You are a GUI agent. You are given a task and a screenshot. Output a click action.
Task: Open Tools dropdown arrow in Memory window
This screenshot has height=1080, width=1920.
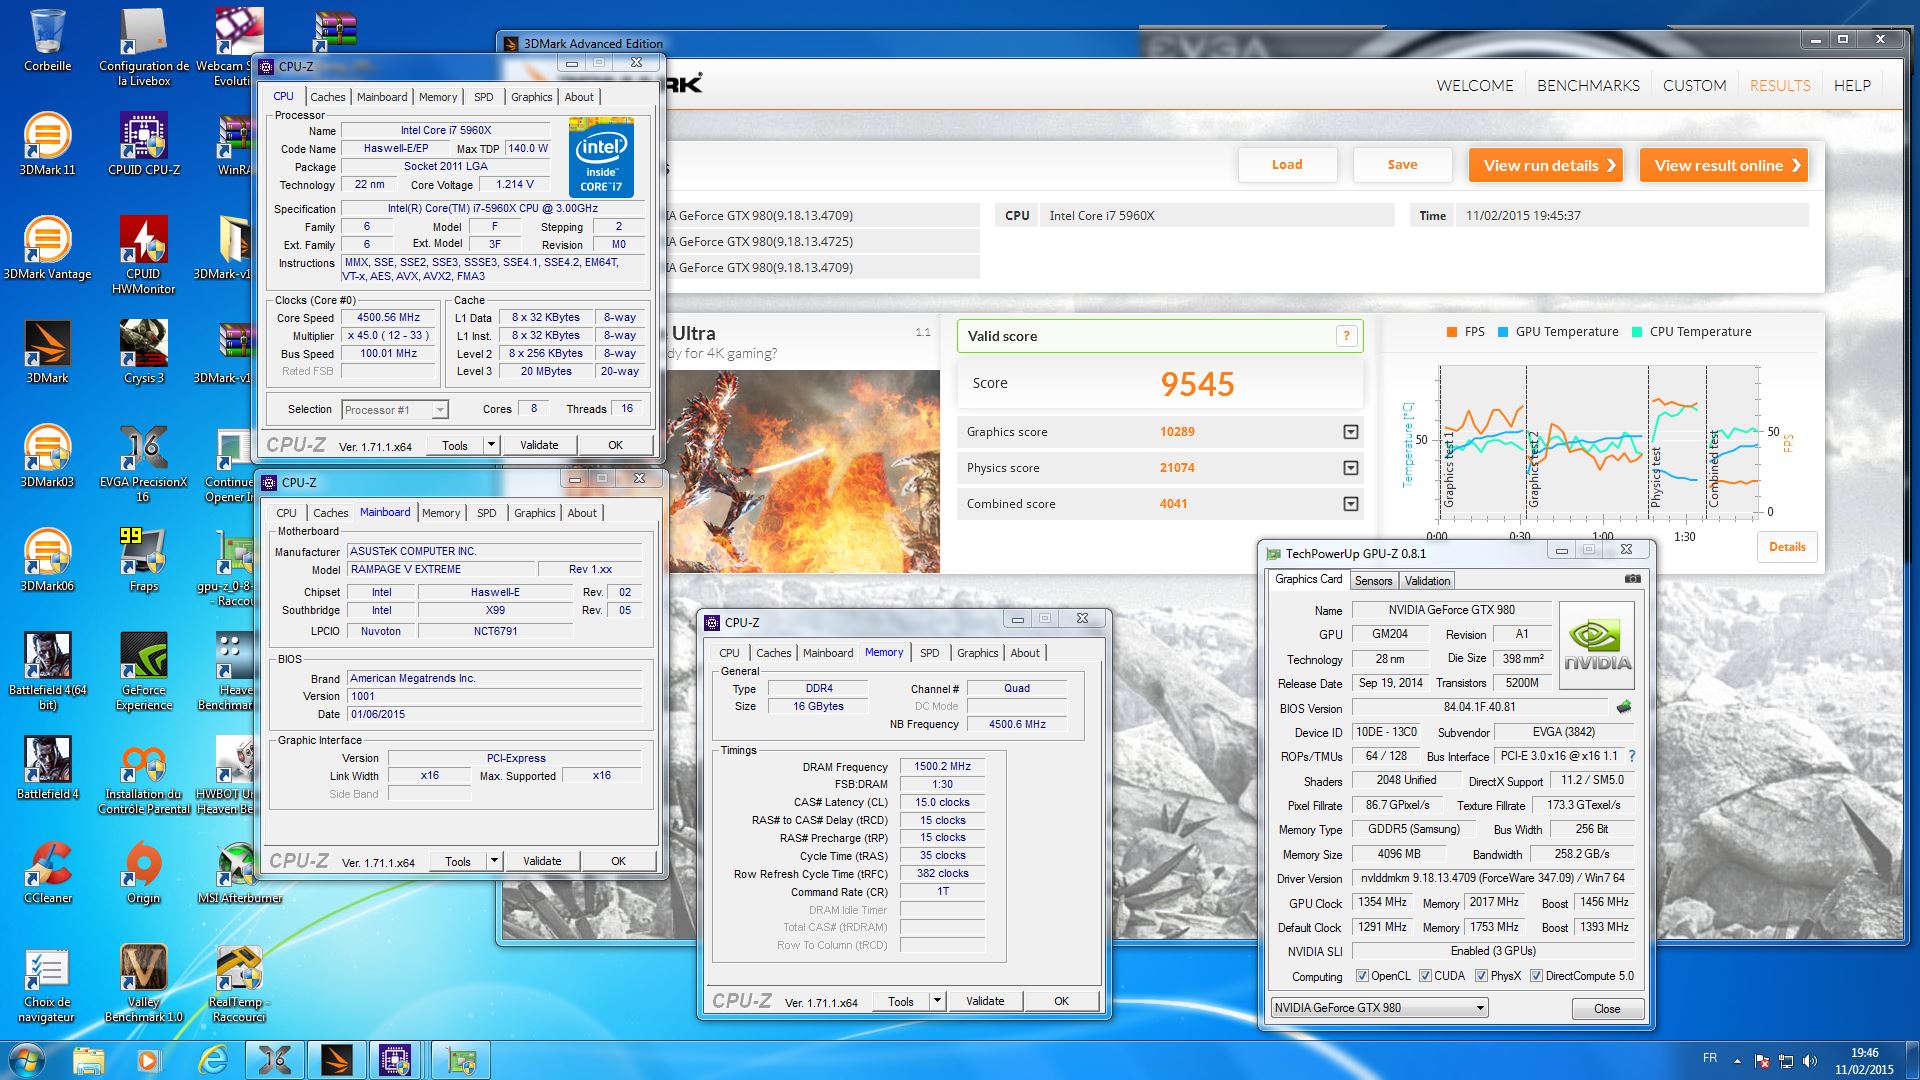pos(937,1001)
